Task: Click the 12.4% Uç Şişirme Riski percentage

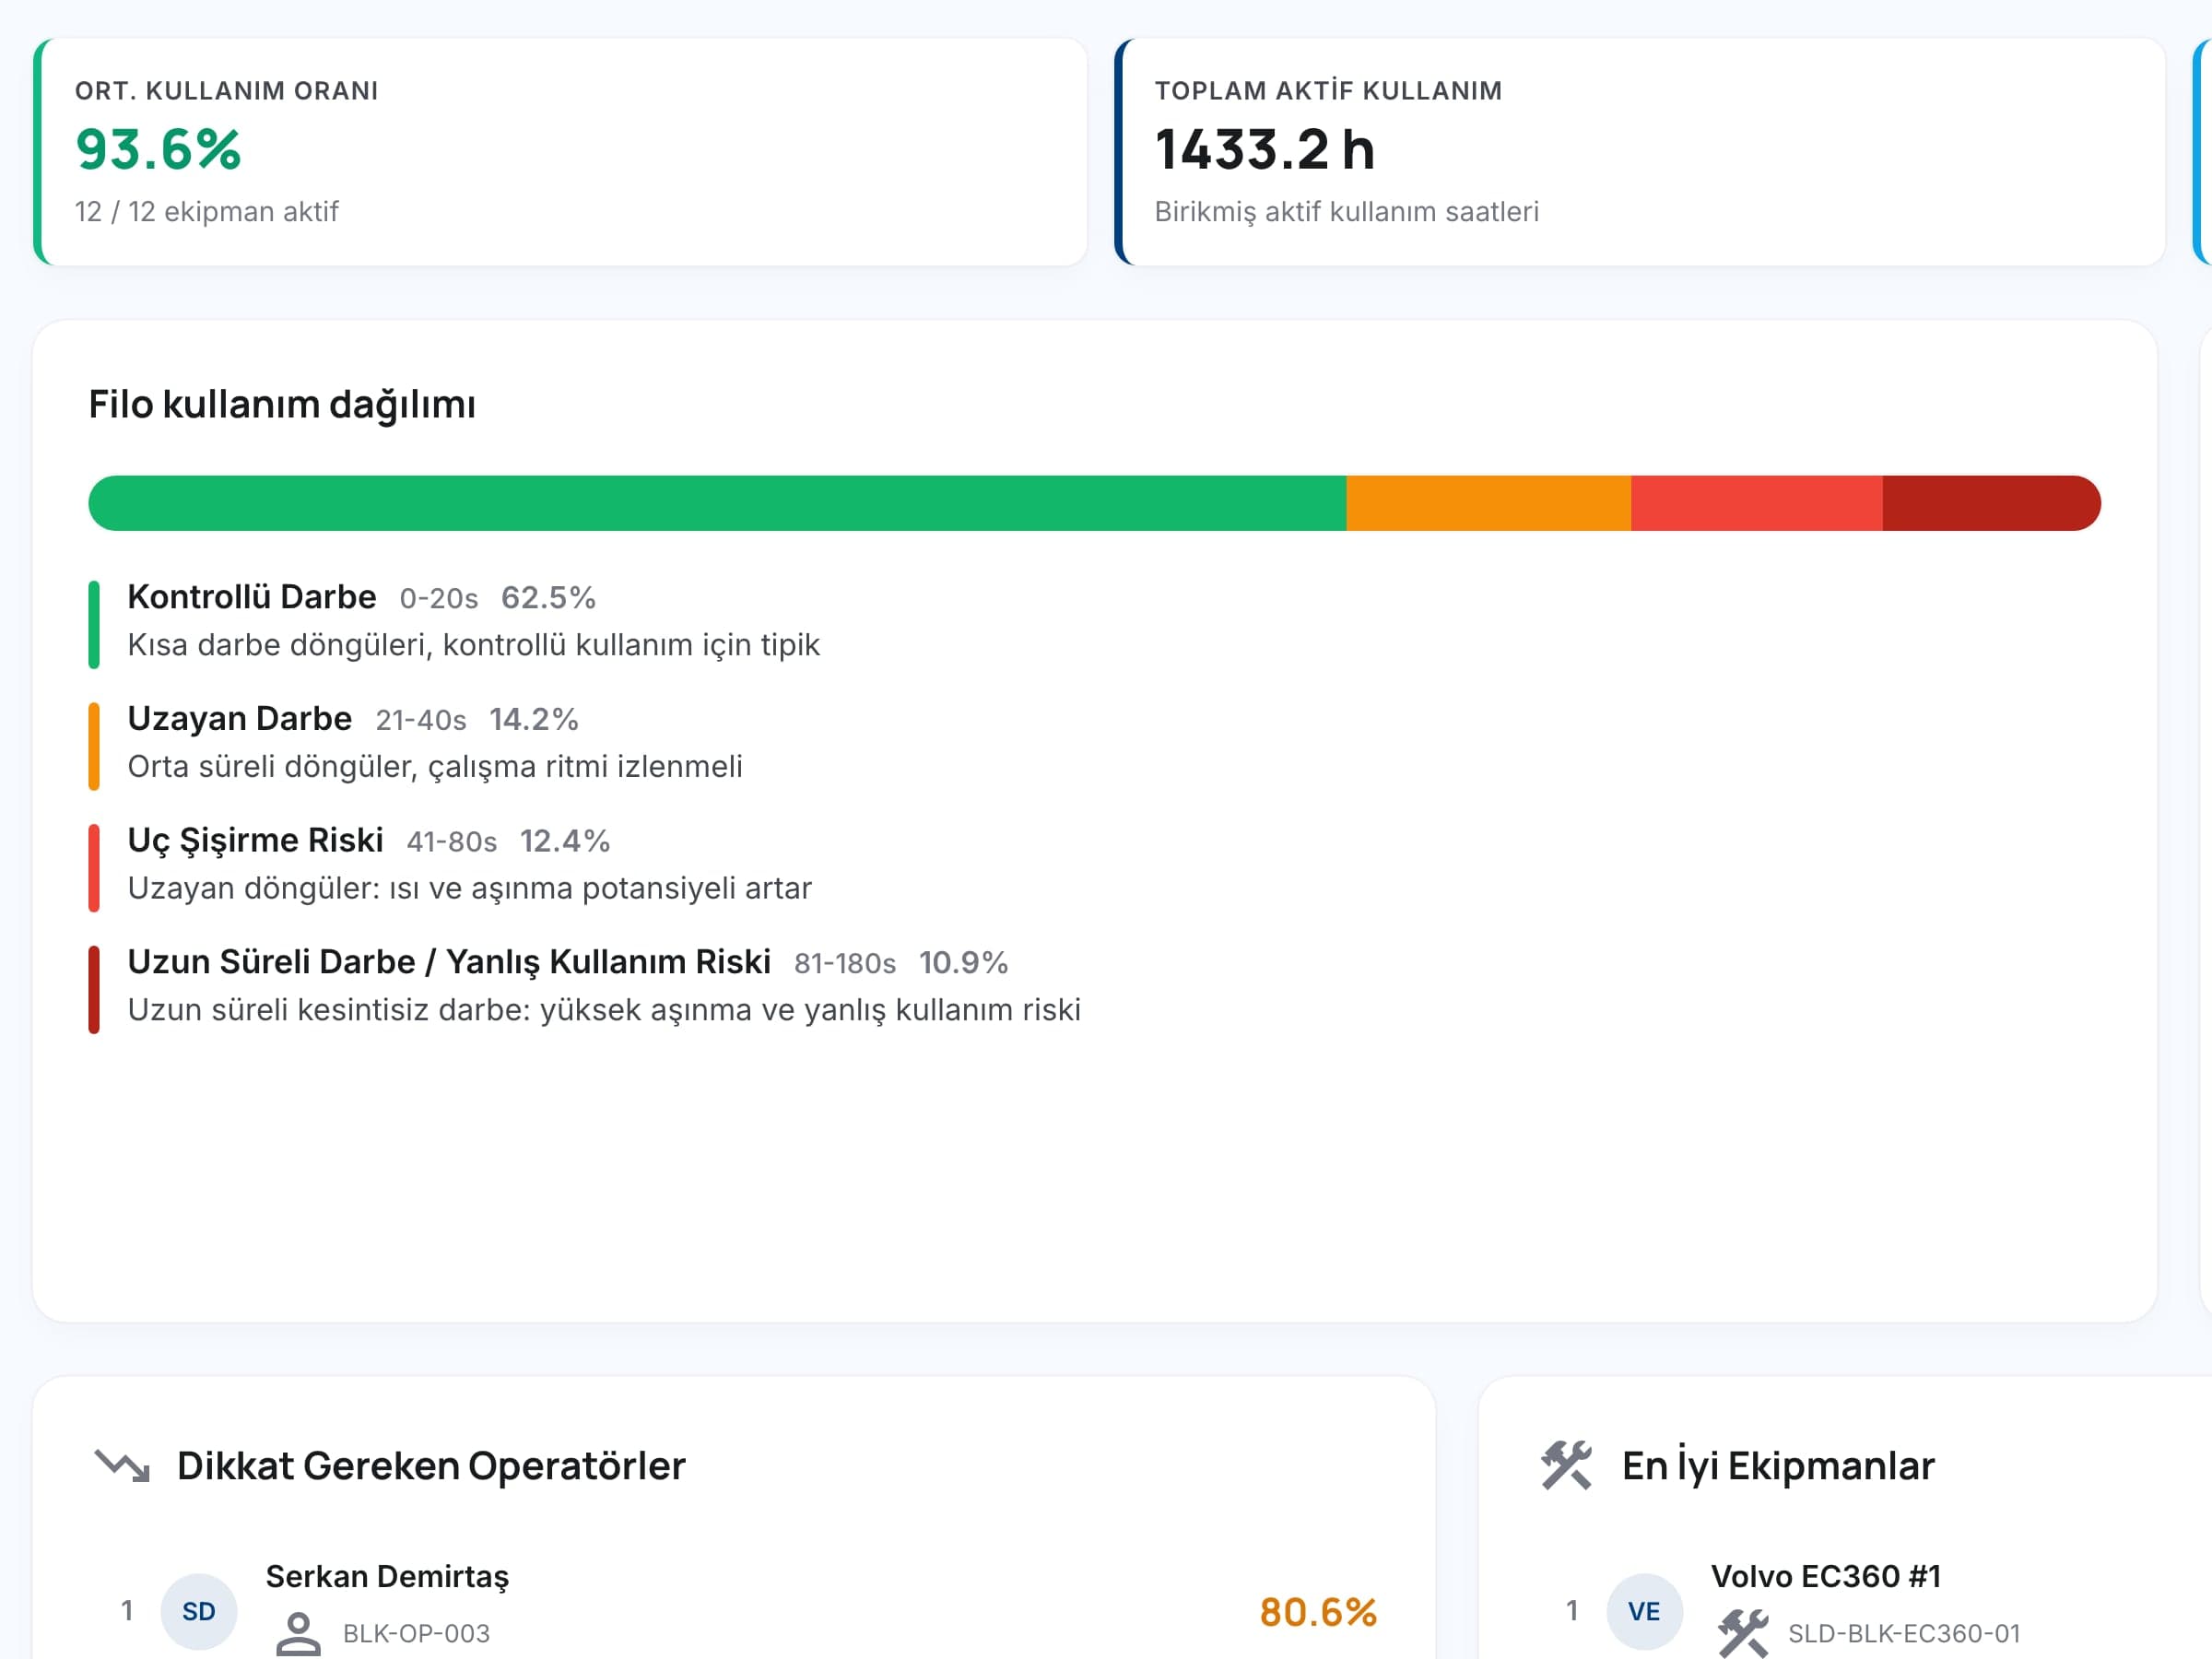Action: pyautogui.click(x=565, y=842)
